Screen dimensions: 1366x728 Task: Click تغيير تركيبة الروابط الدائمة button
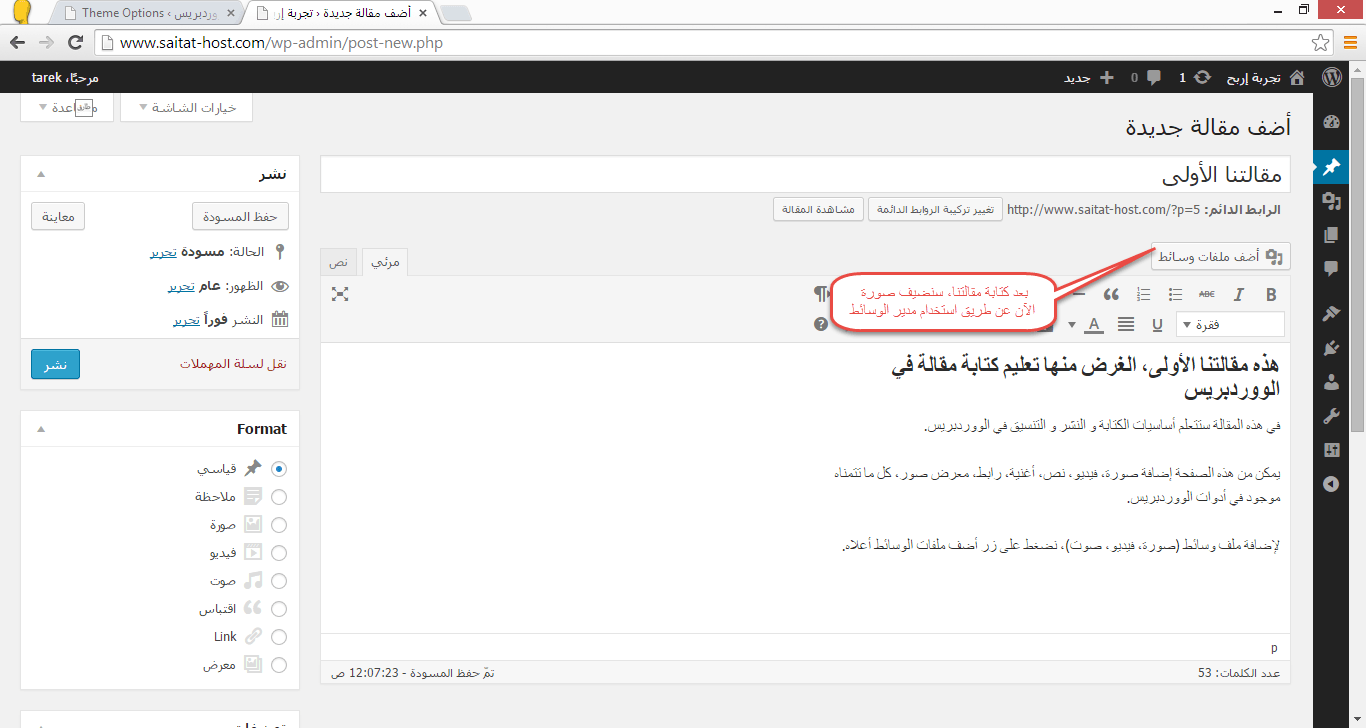pyautogui.click(x=935, y=209)
